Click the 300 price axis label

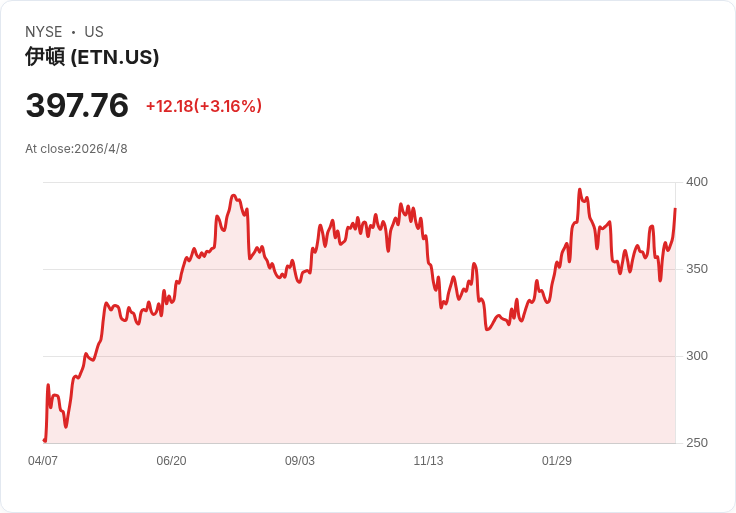pos(697,356)
